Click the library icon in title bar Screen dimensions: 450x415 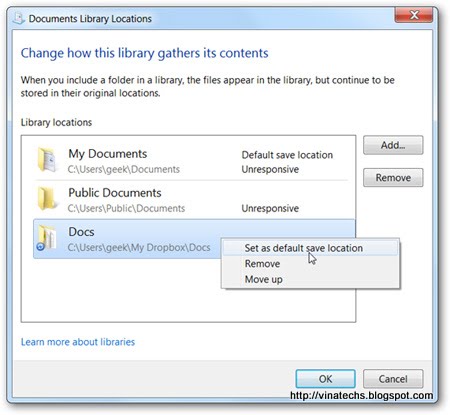(19, 18)
